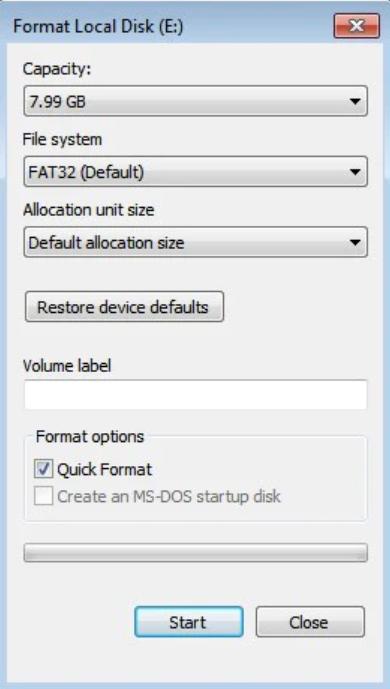Select the 7.99 GB capacity combo box

195,102
